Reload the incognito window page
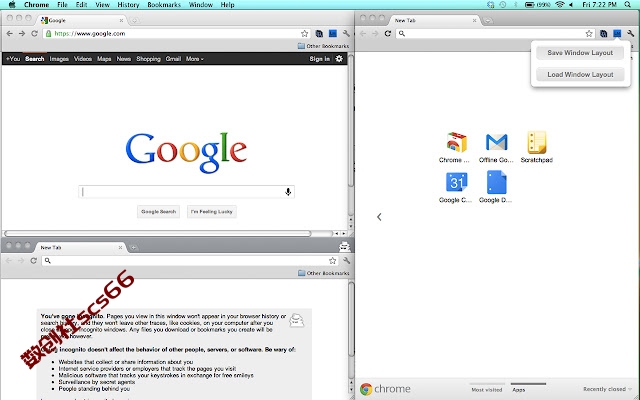 (33, 261)
